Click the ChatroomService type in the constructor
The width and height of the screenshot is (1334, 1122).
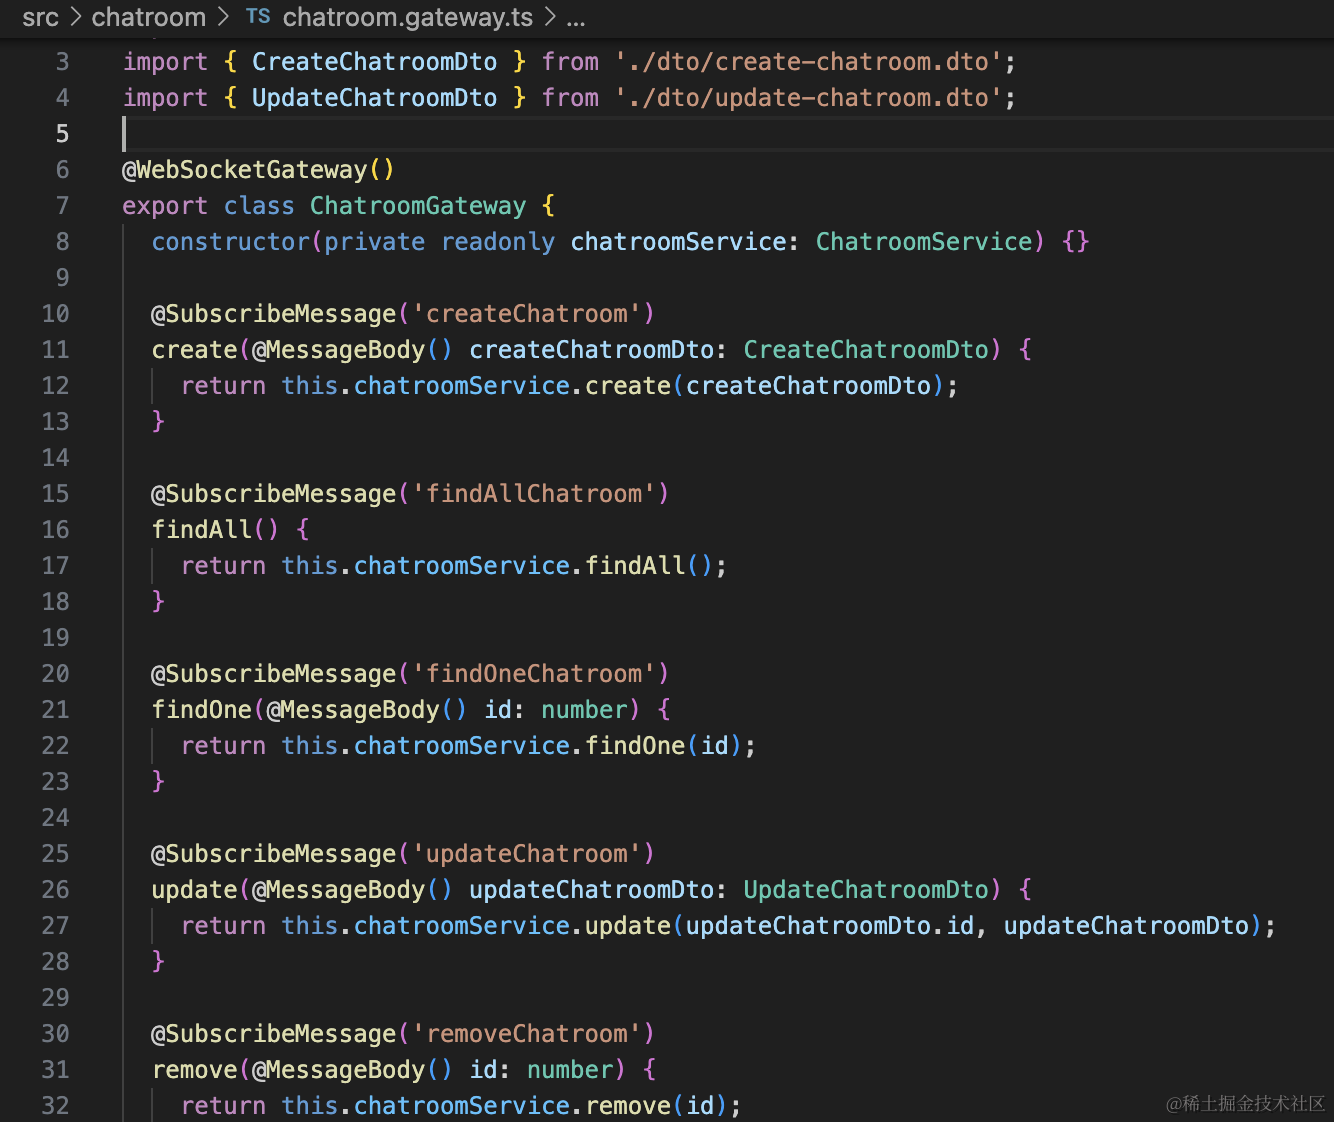coord(924,242)
